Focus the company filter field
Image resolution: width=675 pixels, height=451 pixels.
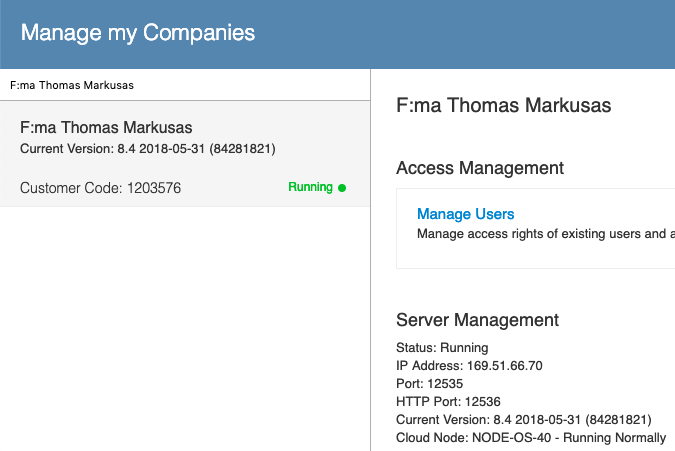point(185,85)
